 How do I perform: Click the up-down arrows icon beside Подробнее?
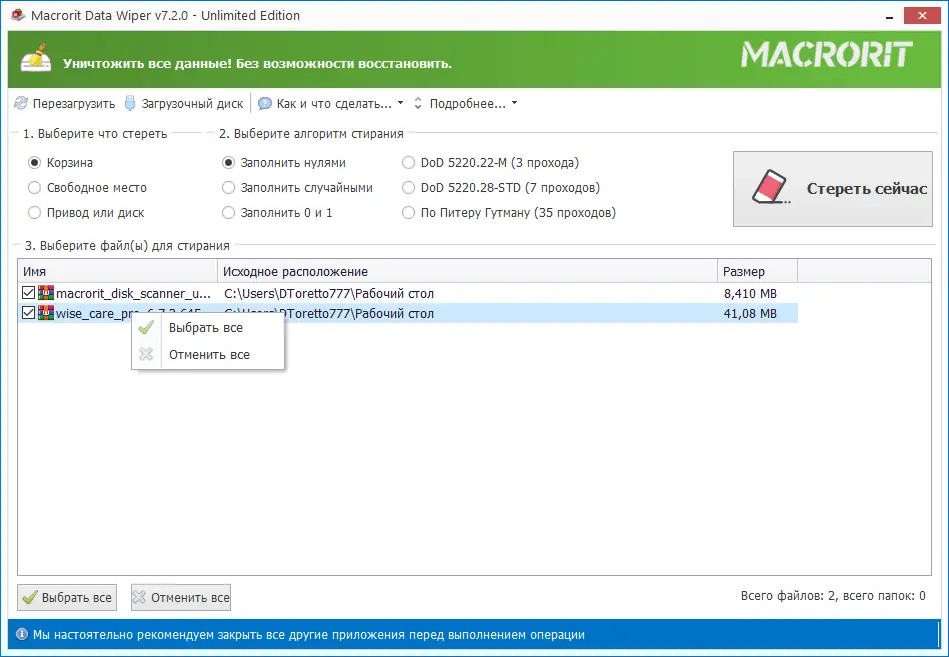418,103
